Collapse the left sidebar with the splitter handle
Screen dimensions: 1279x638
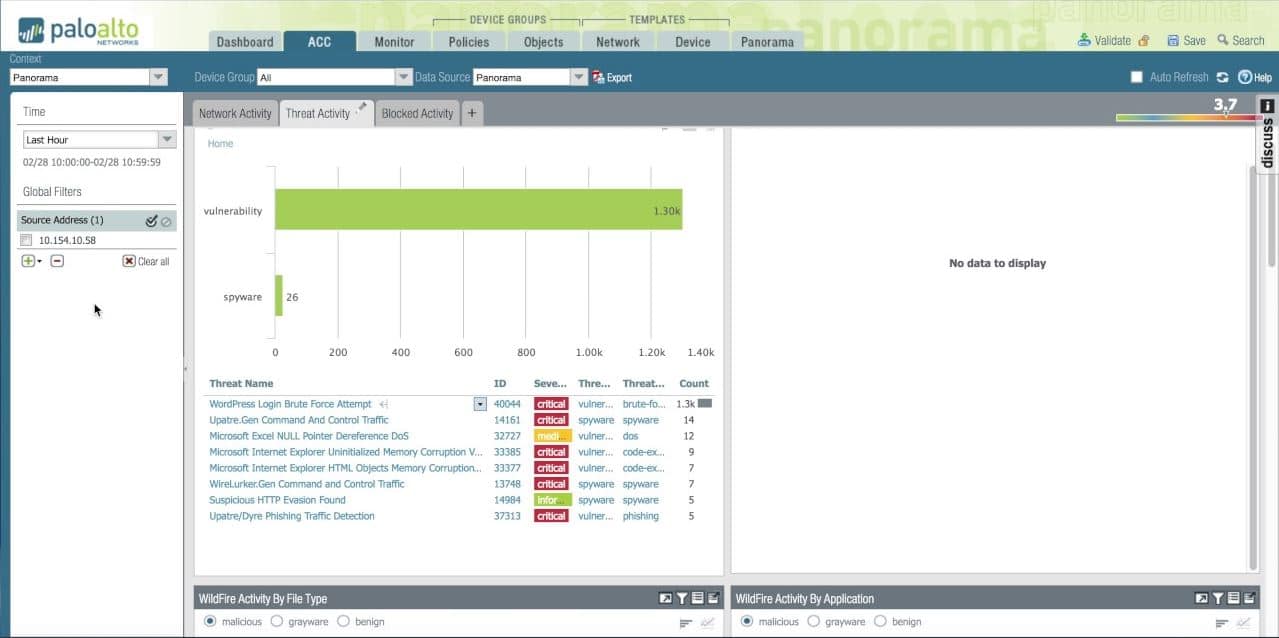186,369
